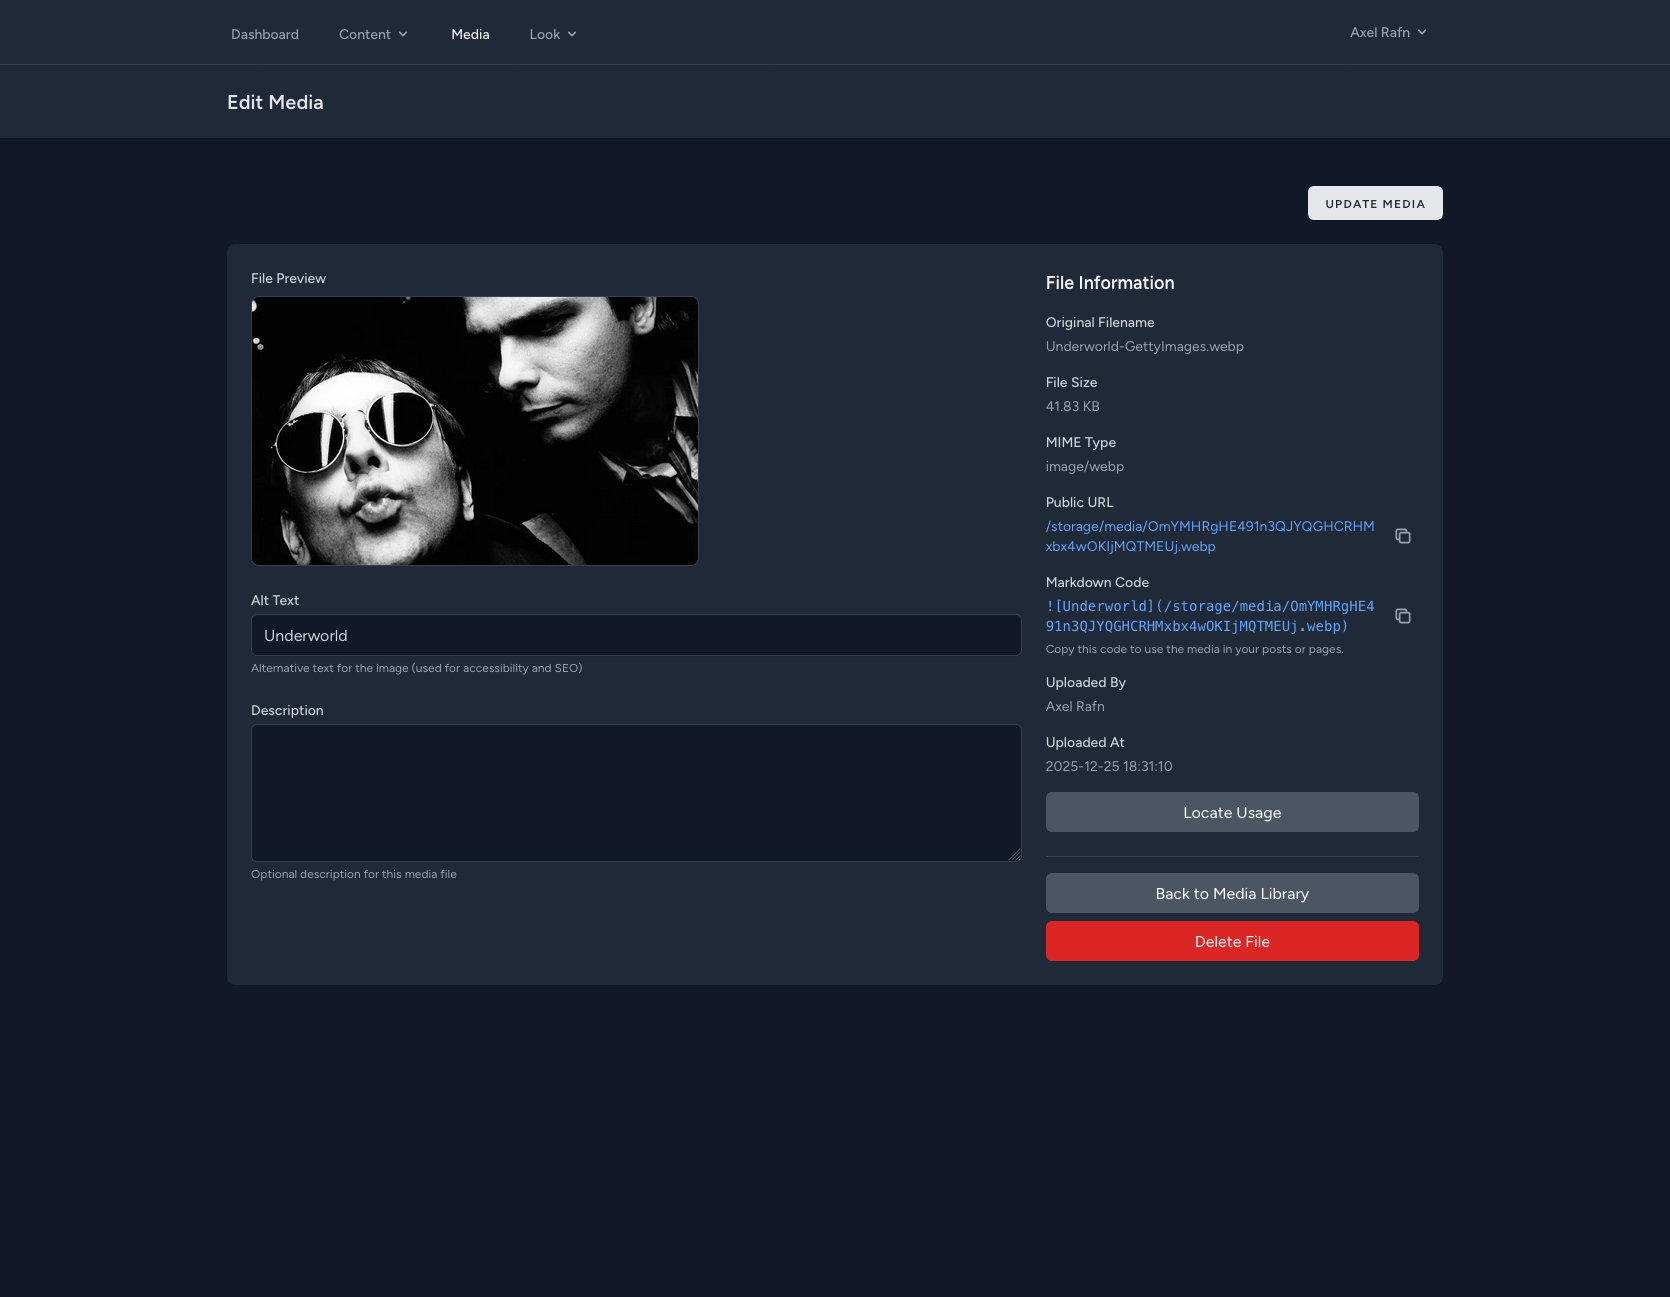The width and height of the screenshot is (1670, 1297).
Task: Open the Axel Rafn user menu
Action: pos(1388,32)
